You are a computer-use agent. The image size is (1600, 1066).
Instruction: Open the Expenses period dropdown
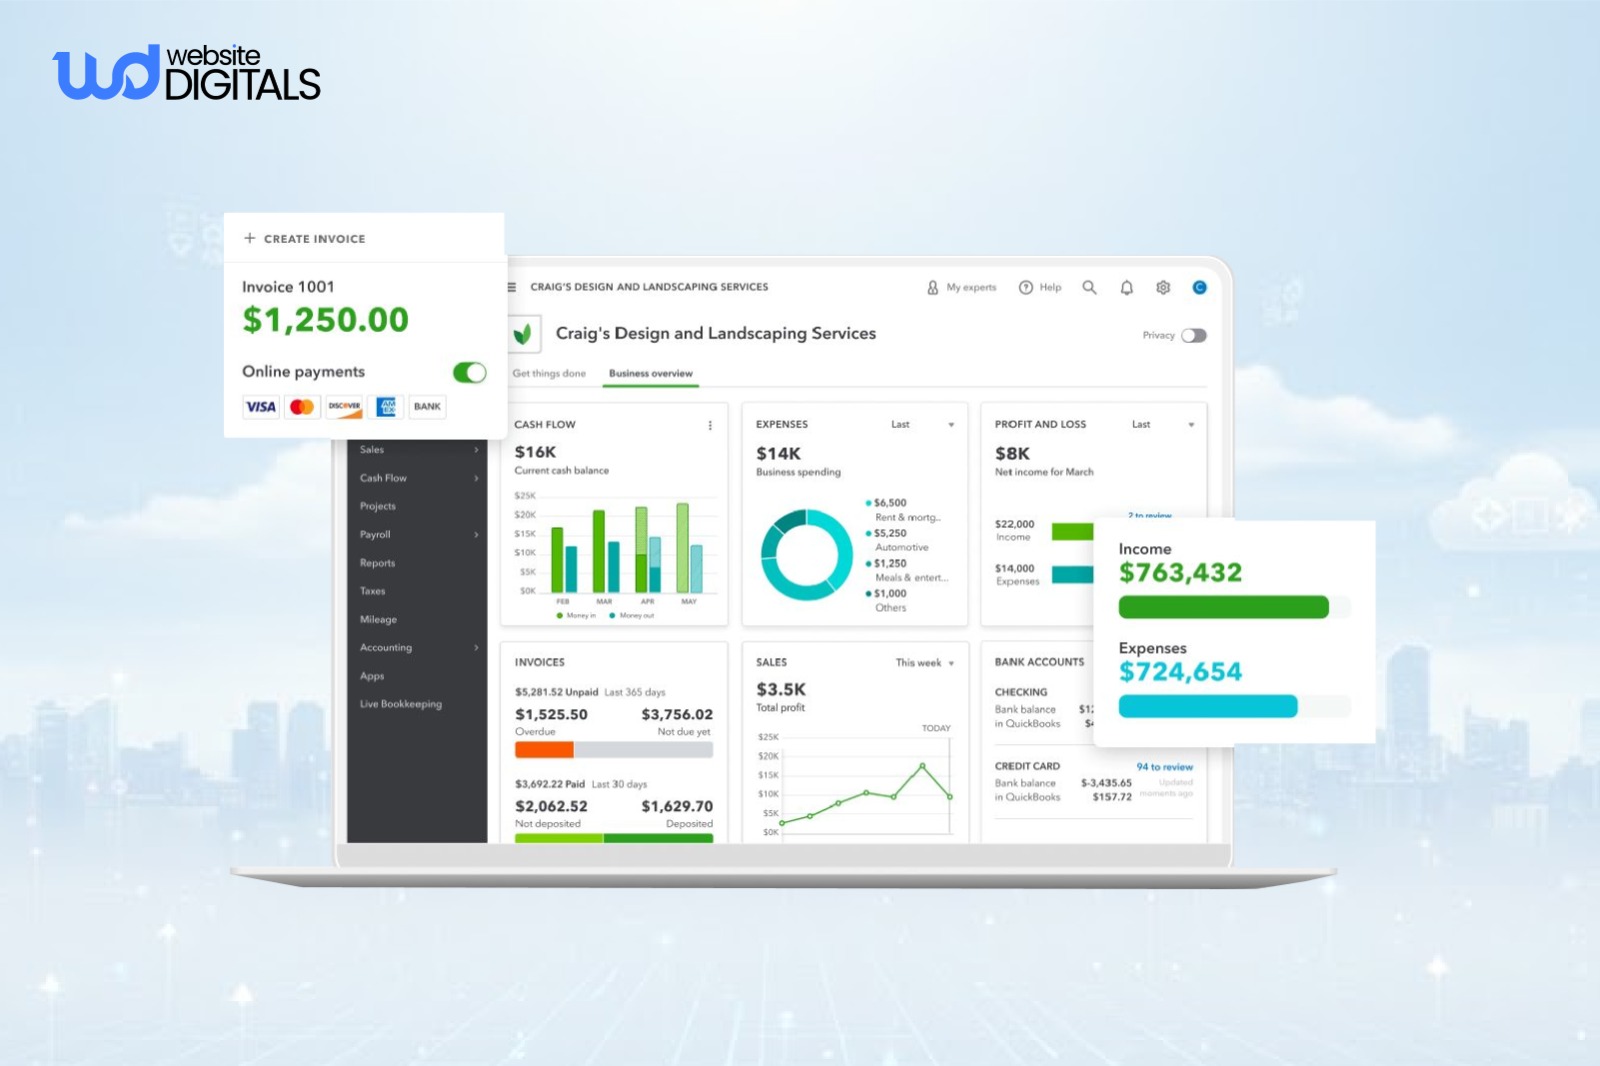click(x=950, y=425)
